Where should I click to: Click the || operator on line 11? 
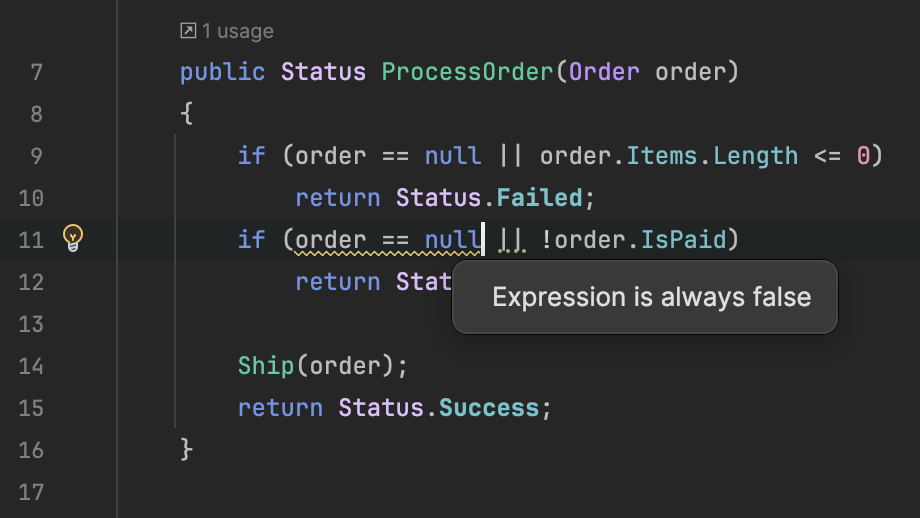[512, 240]
